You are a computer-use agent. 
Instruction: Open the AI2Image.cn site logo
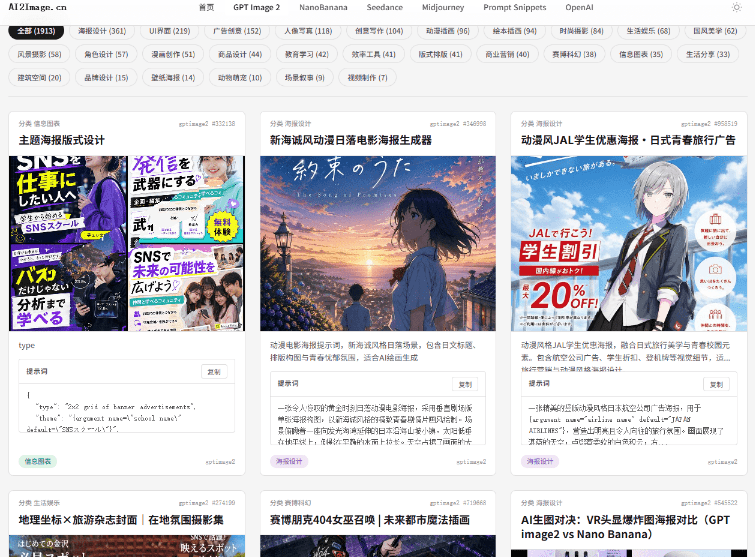38,7
